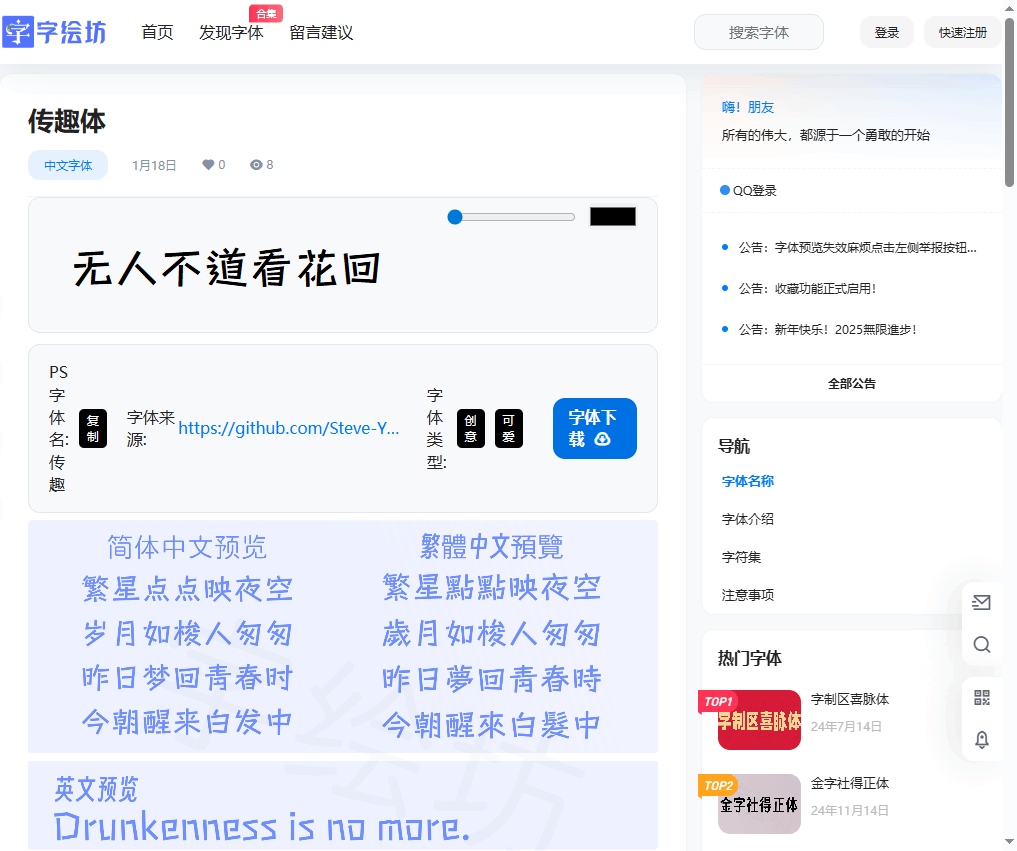Toggle the 可爱 font type tag
The image size is (1017, 851).
pyautogui.click(x=509, y=428)
